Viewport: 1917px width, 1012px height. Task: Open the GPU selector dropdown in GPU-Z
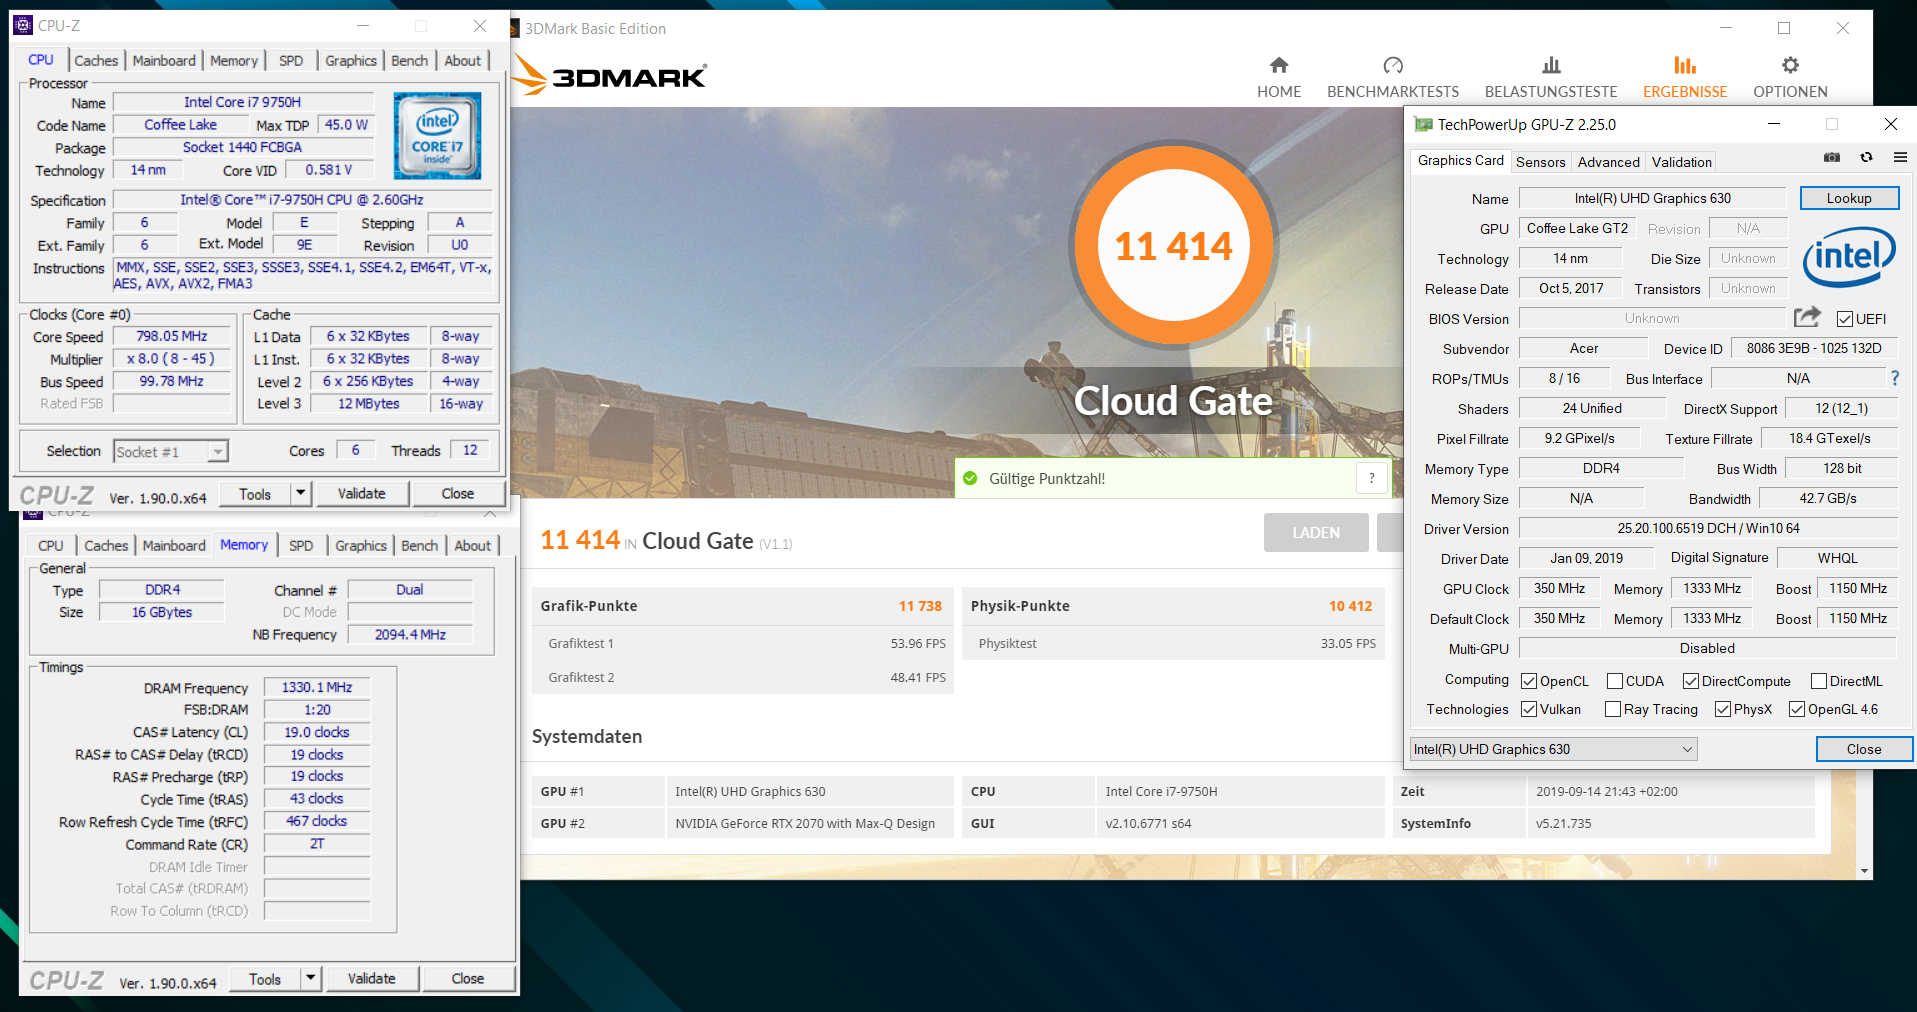pyautogui.click(x=1554, y=749)
